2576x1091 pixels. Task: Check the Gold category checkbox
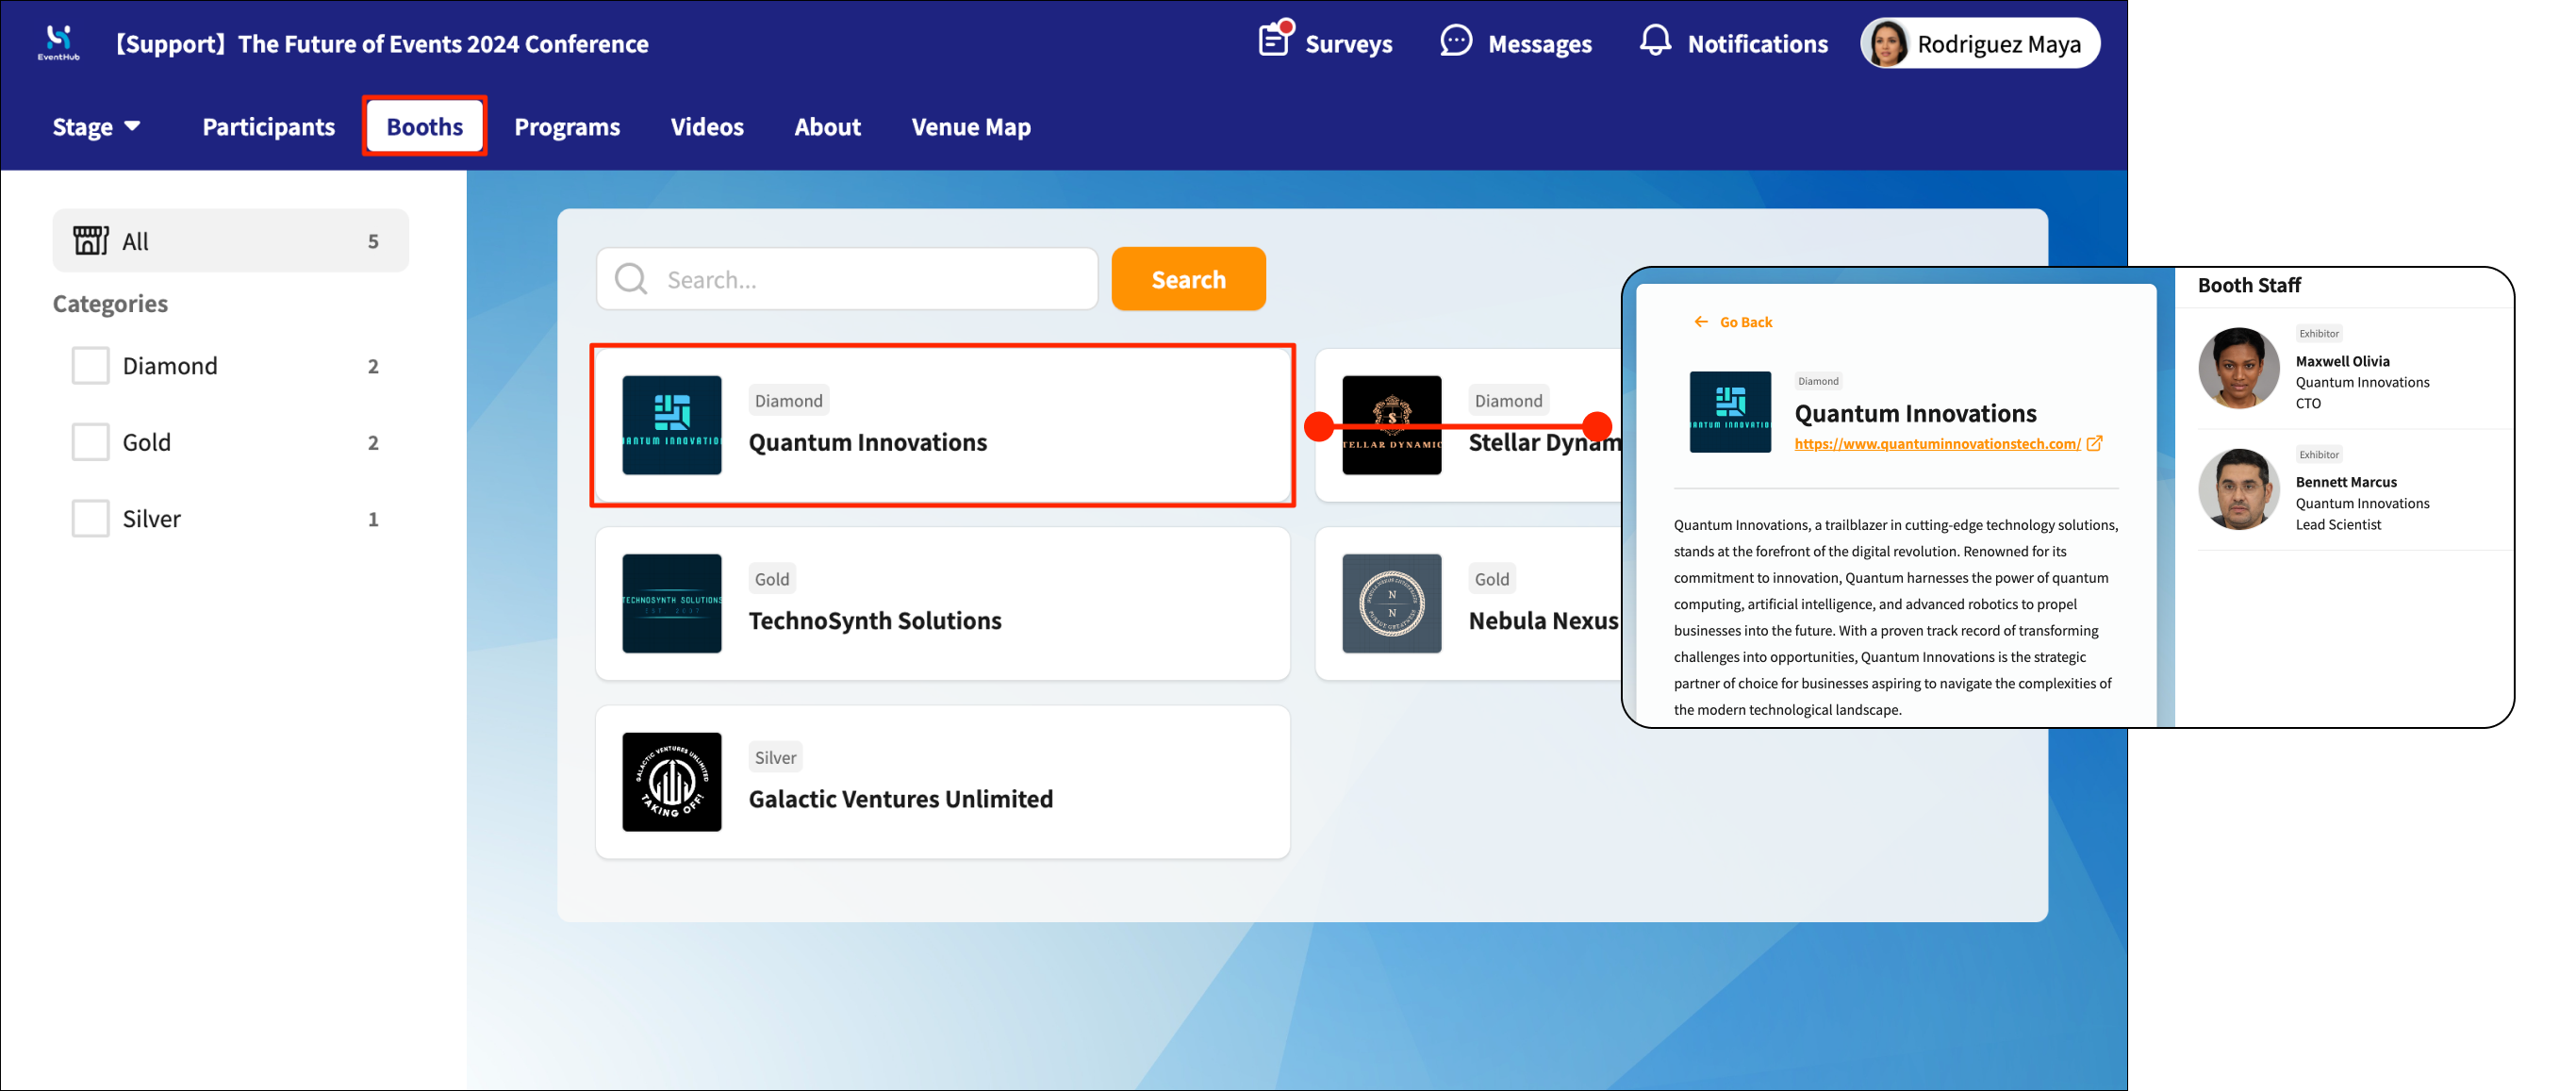[x=90, y=442]
